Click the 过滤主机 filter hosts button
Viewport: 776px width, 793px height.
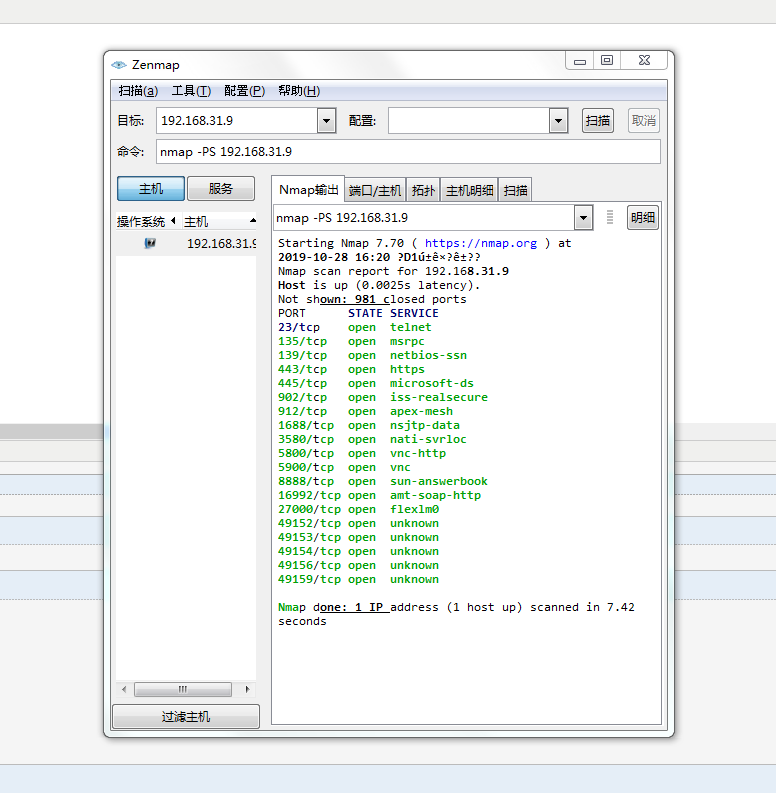coord(186,717)
